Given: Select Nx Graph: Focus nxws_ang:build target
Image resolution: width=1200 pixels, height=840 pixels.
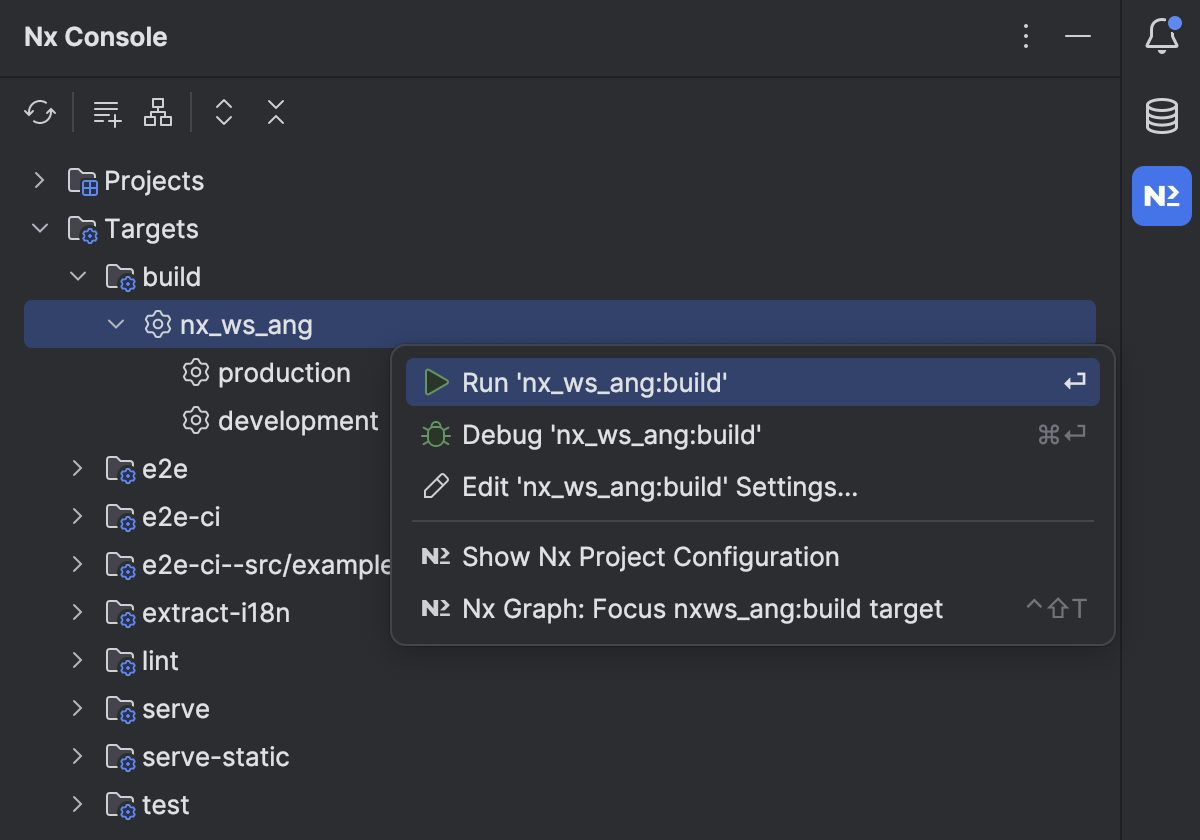Looking at the screenshot, I should [700, 608].
